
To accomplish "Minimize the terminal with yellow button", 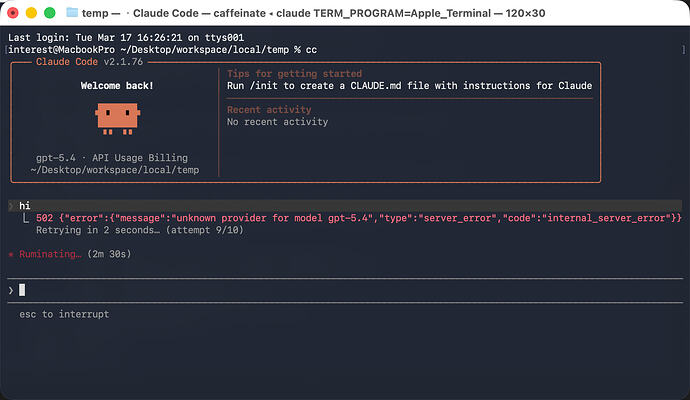I will coord(31,13).
